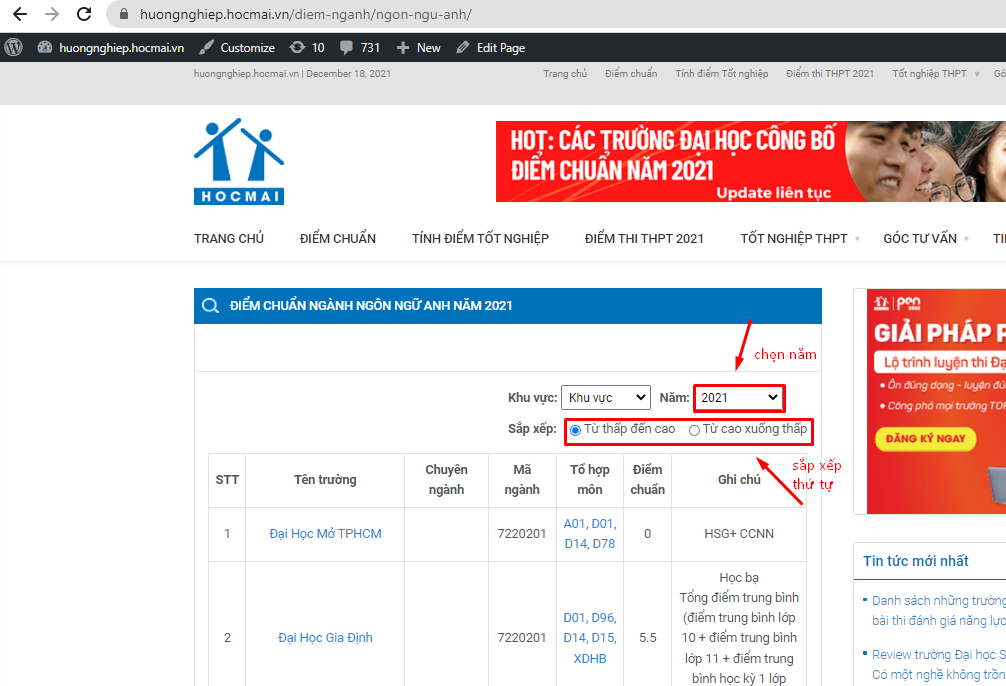Viewport: 1006px width, 686px height.
Task: Open the WordPress logo menu
Action: (x=14, y=47)
